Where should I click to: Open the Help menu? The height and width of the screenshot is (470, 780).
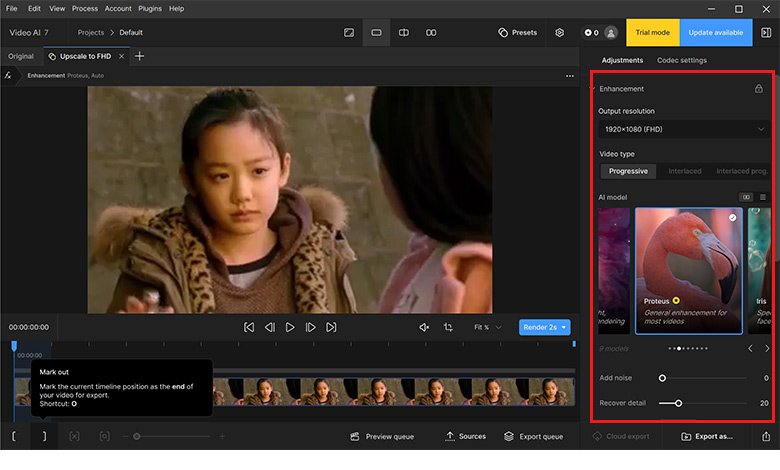tap(176, 8)
